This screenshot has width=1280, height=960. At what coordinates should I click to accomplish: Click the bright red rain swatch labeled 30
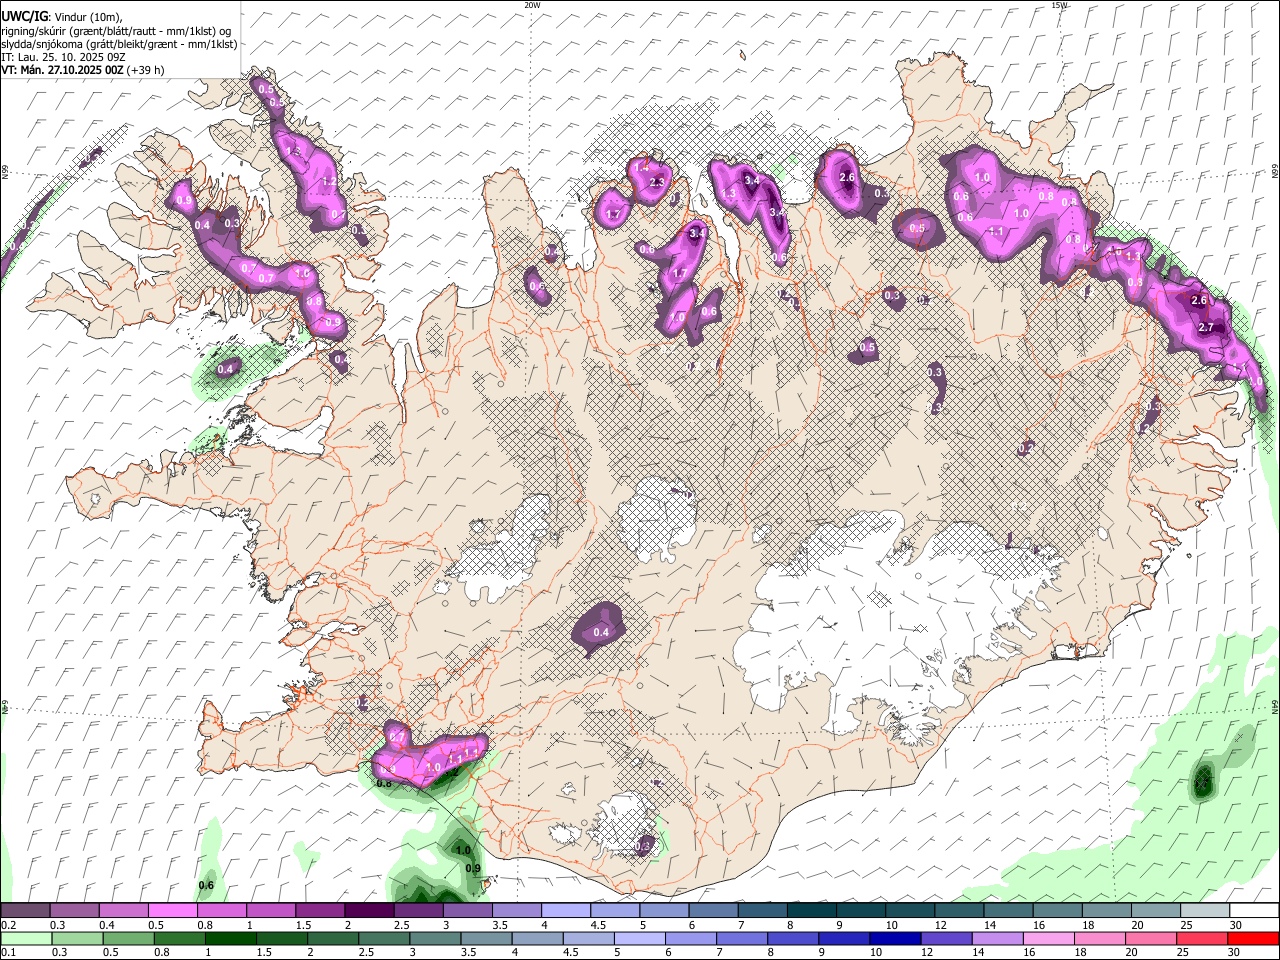click(1253, 938)
